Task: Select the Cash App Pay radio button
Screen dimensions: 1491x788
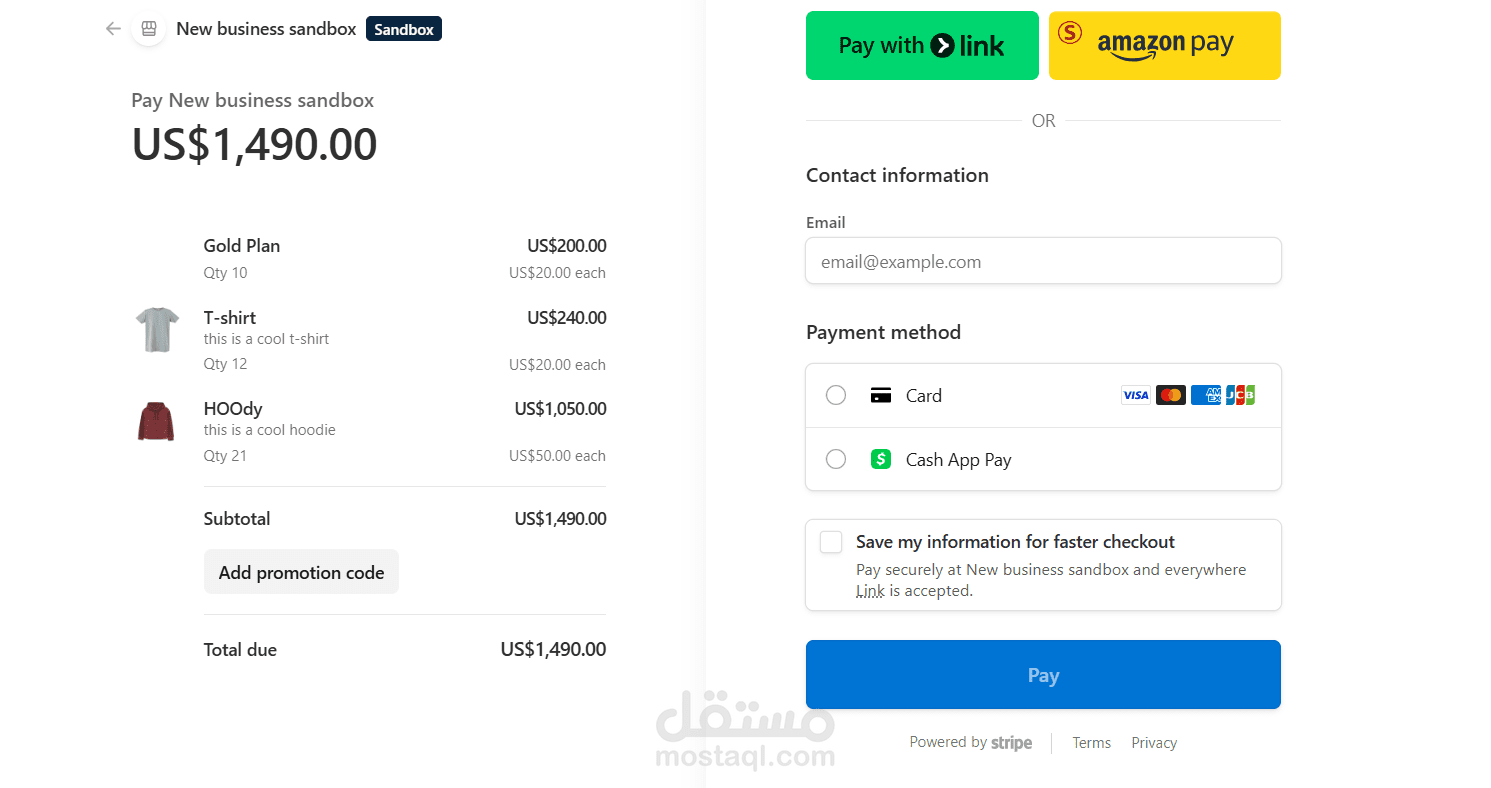Action: 836,459
